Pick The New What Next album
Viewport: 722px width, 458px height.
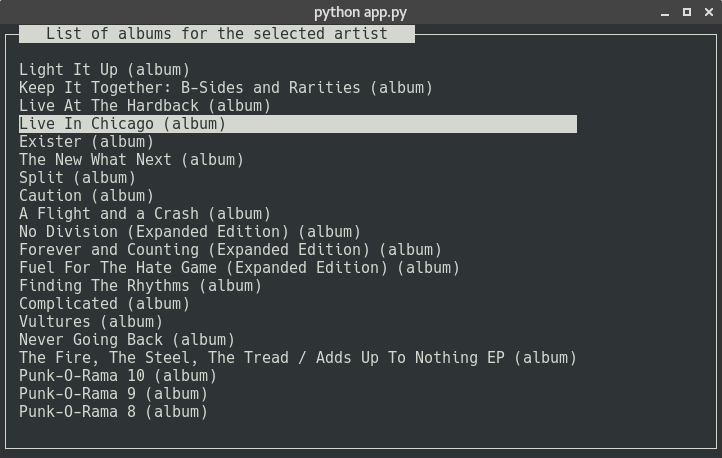[131, 160]
